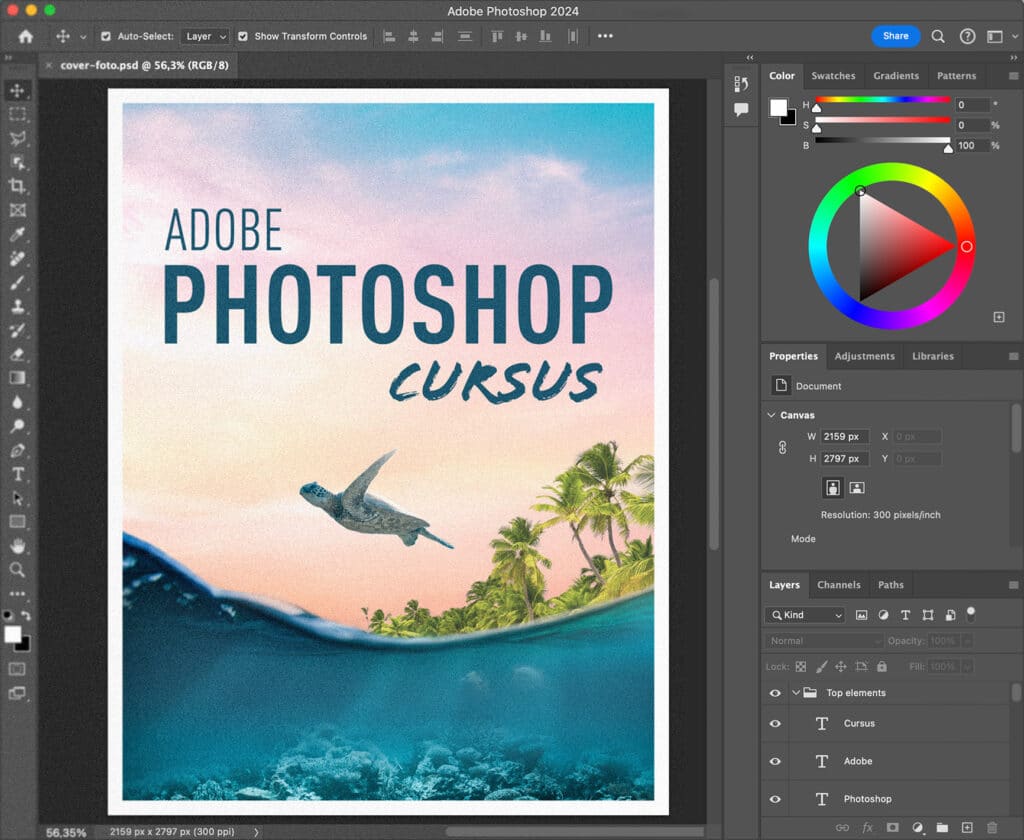Set canvas to landscape orientation

tap(856, 488)
